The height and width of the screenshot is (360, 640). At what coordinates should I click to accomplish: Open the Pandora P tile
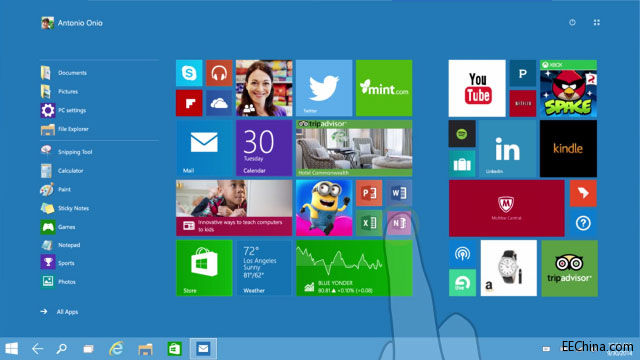click(523, 73)
